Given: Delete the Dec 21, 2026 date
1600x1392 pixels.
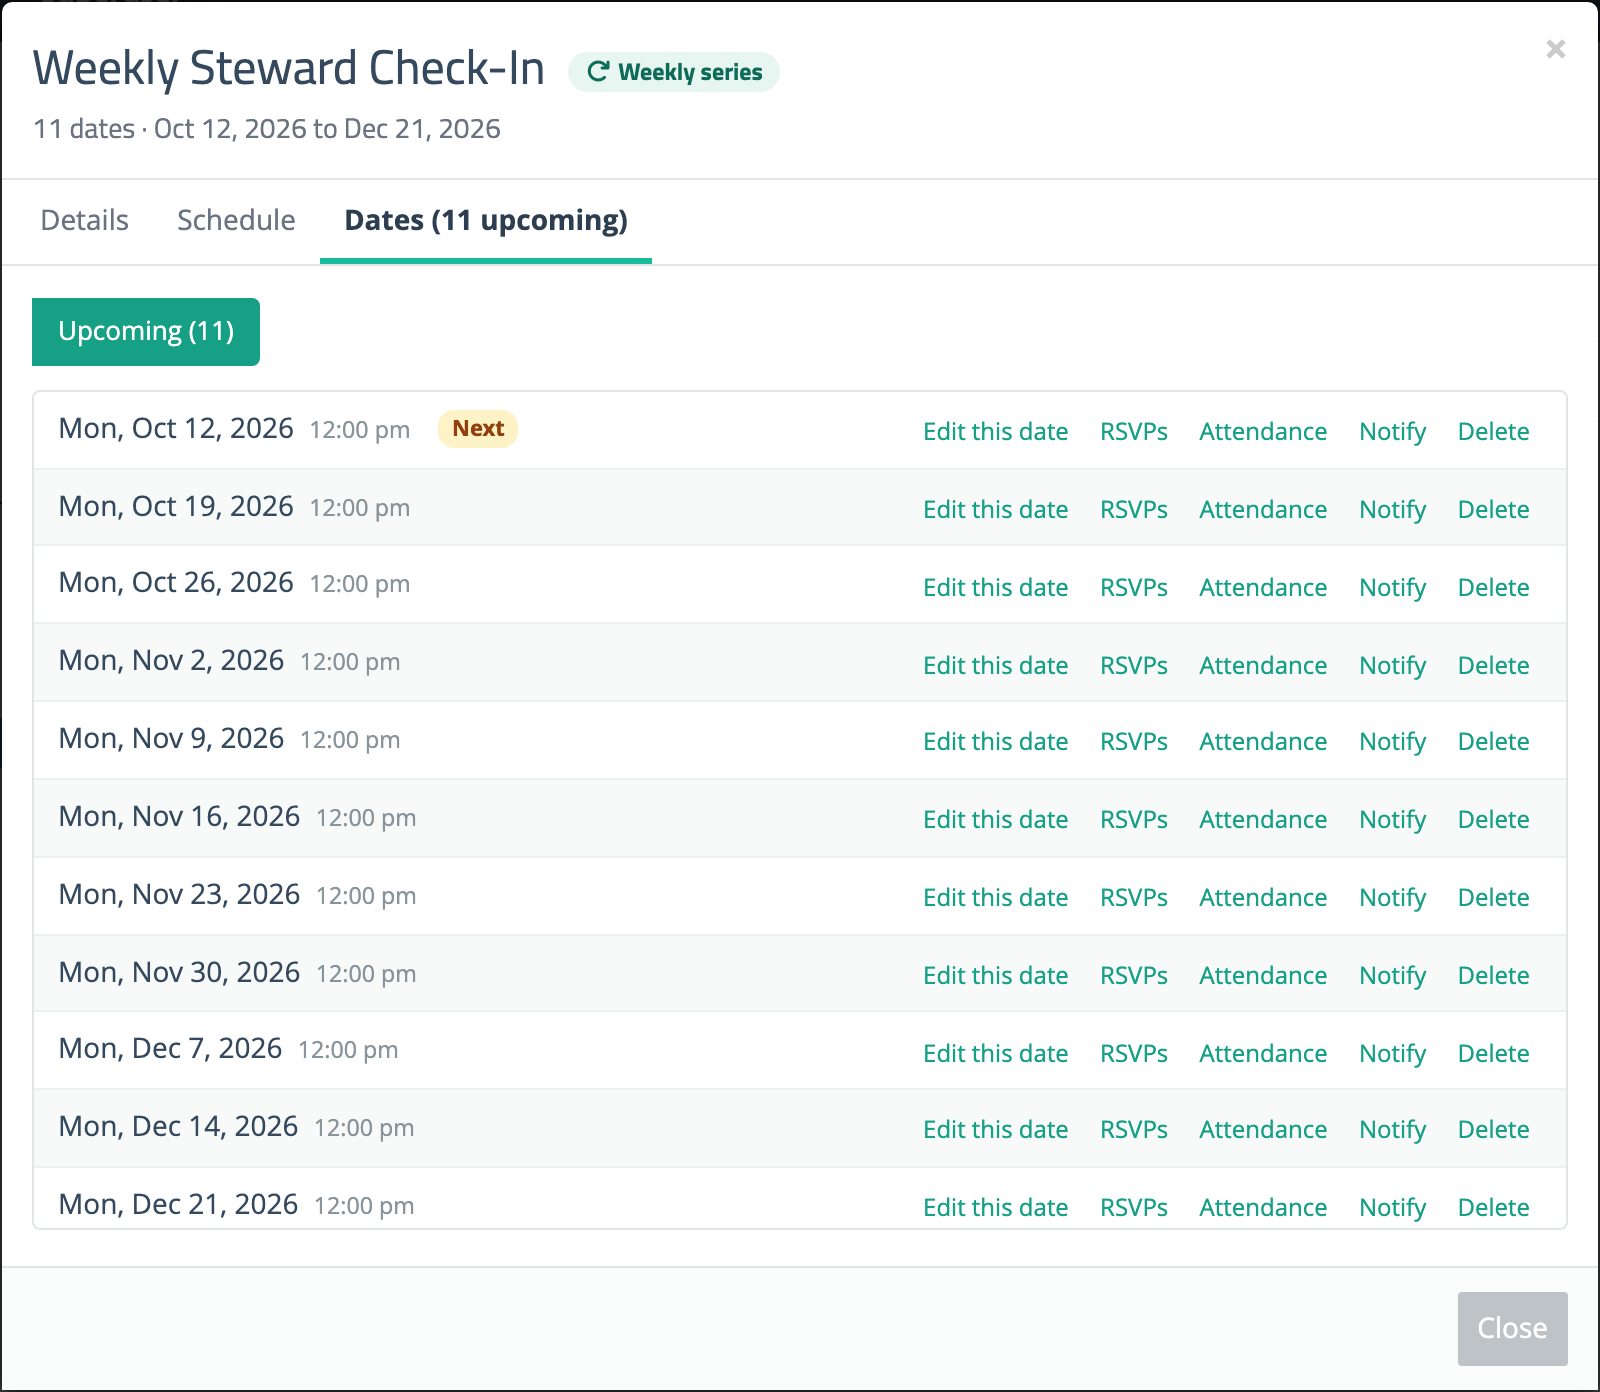Looking at the screenshot, I should tap(1493, 1207).
